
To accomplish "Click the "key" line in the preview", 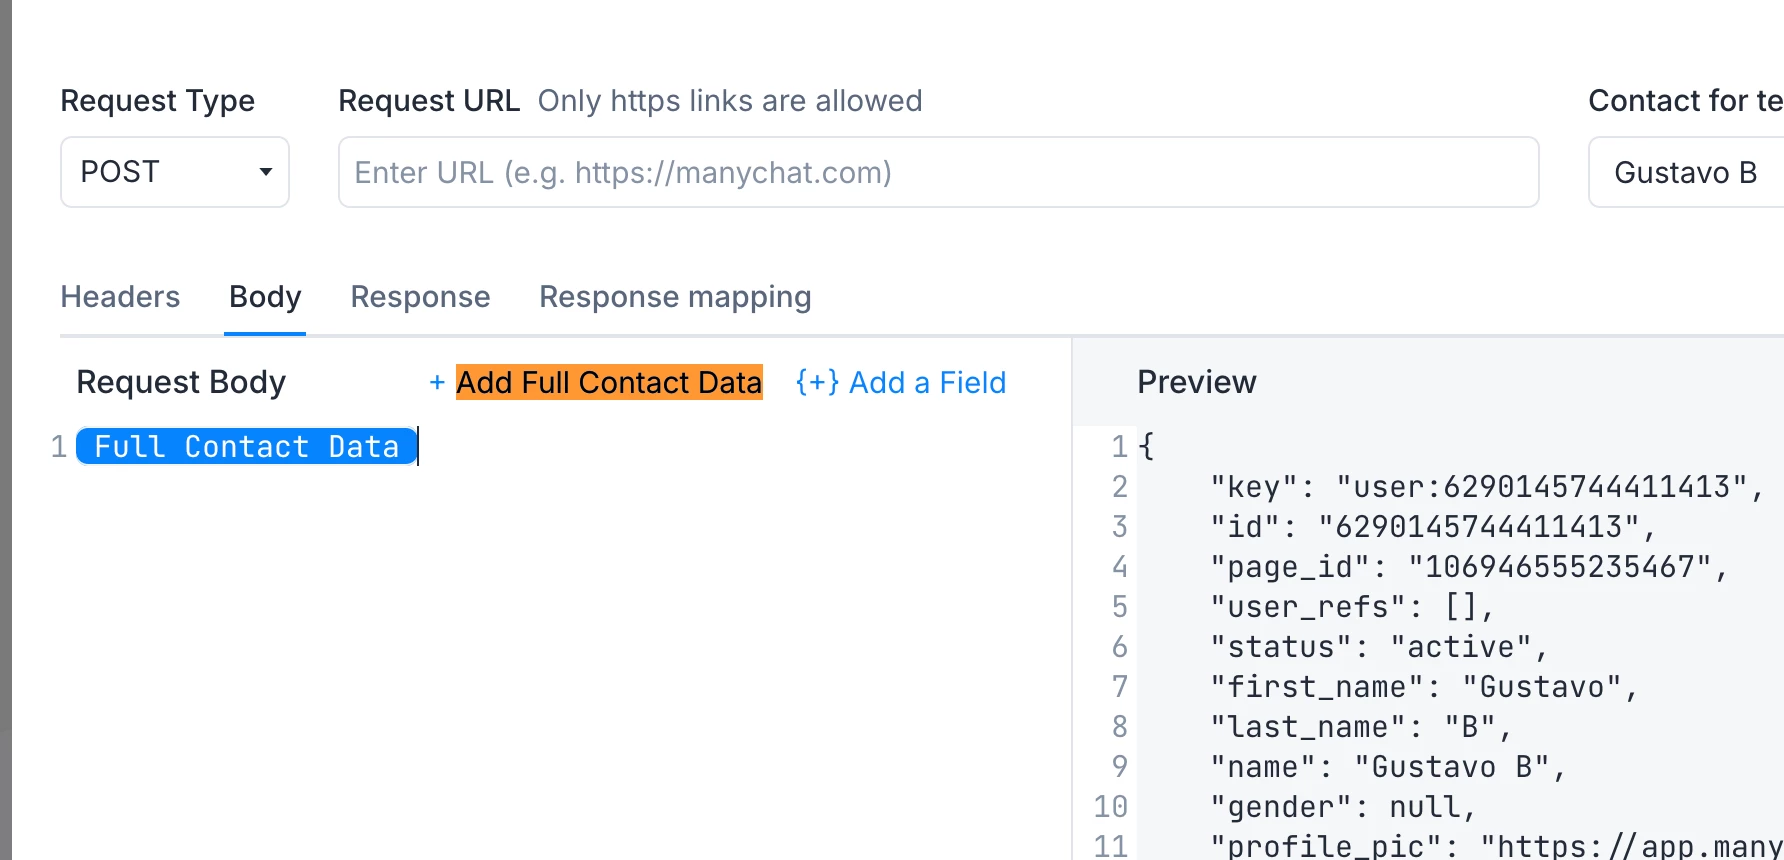I will (1486, 487).
